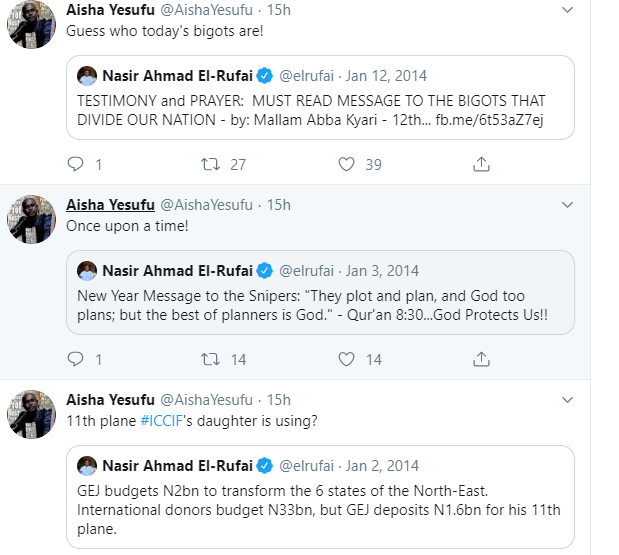
Task: Open Aisha Yesufu's underlined profile name
Action: pos(110,205)
